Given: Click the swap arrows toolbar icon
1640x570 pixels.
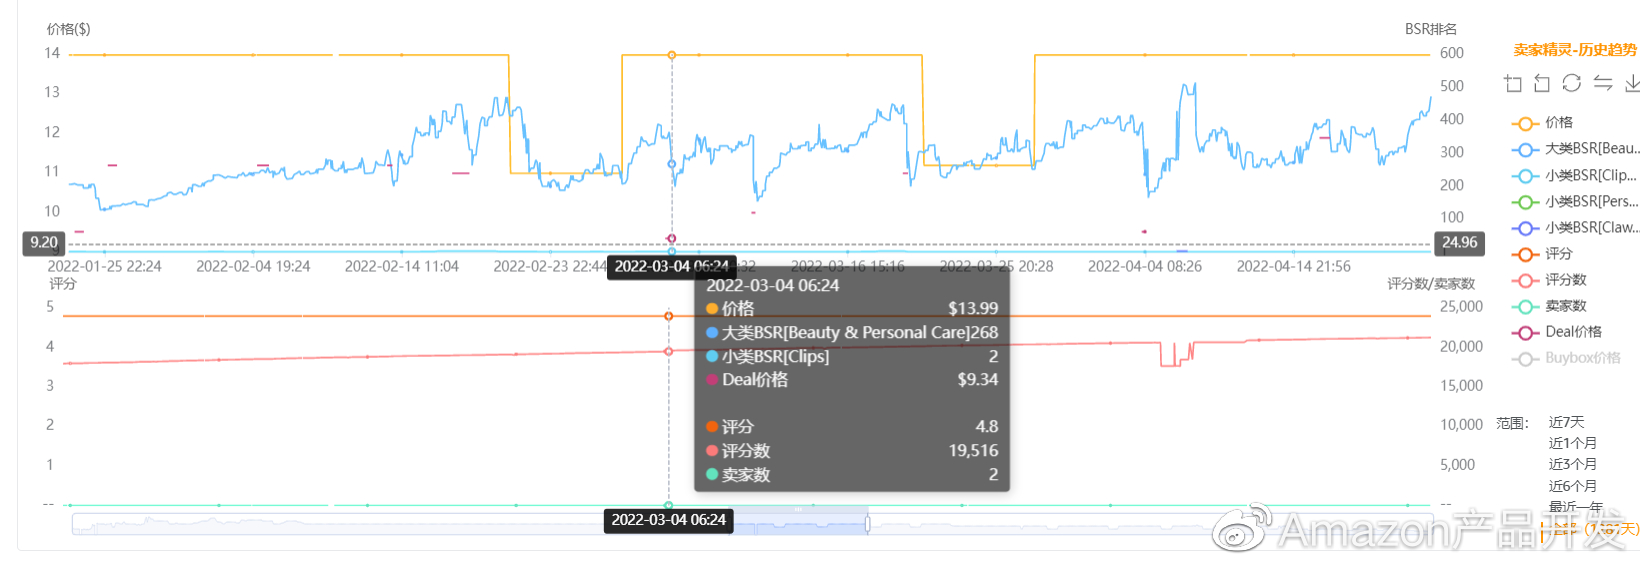Looking at the screenshot, I should coord(1603,83).
